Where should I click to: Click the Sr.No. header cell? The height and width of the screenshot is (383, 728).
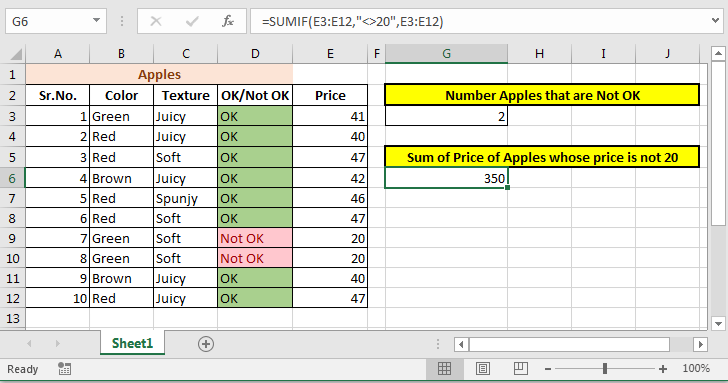(58, 95)
